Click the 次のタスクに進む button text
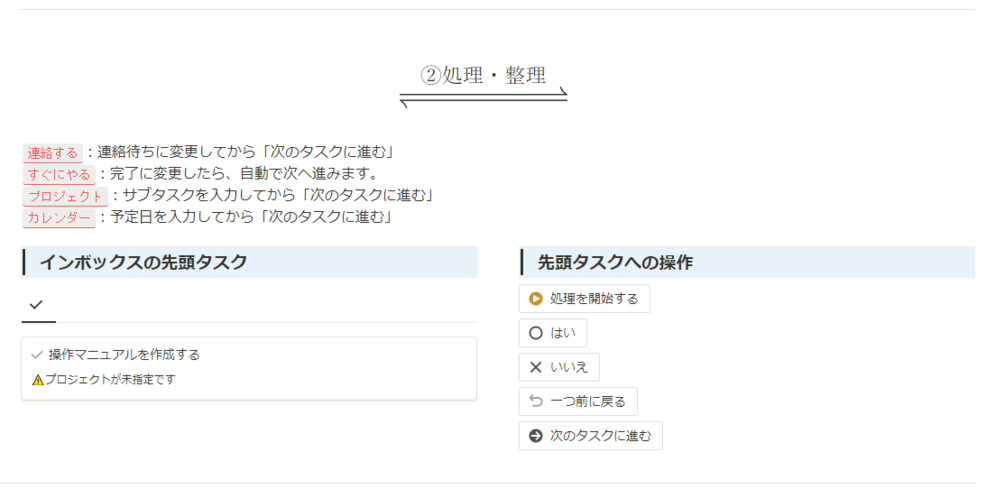The image size is (1005, 498). [601, 436]
